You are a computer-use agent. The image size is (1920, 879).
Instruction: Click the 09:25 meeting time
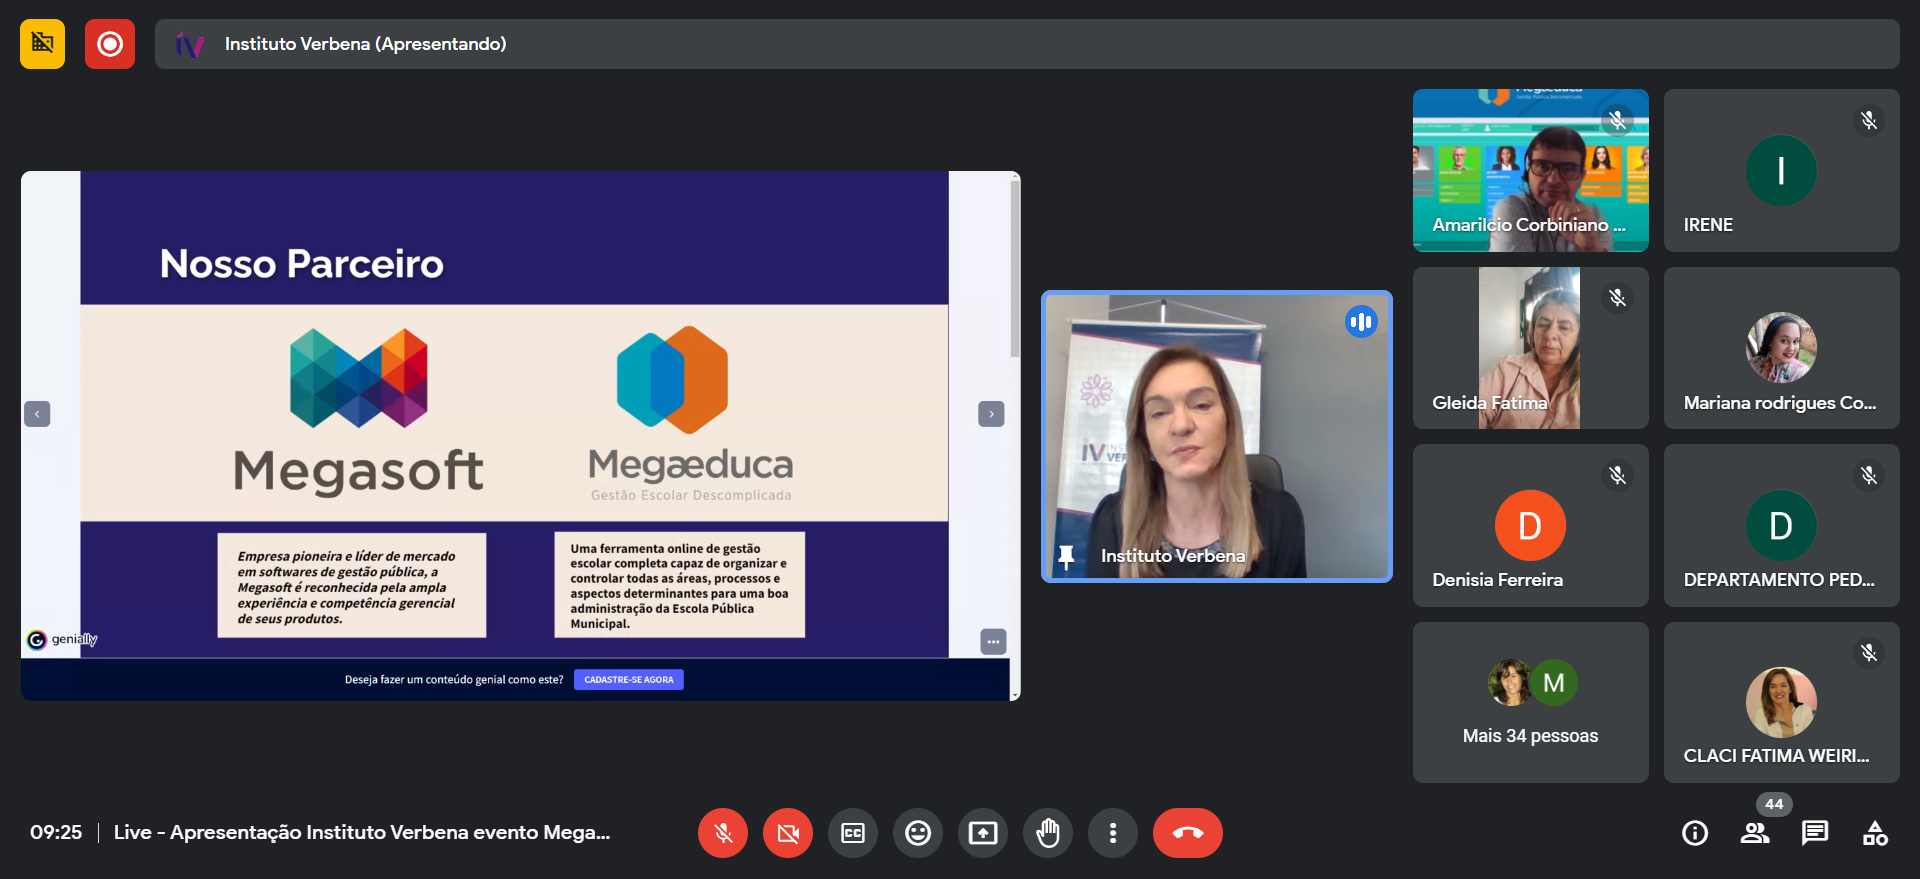[56, 833]
